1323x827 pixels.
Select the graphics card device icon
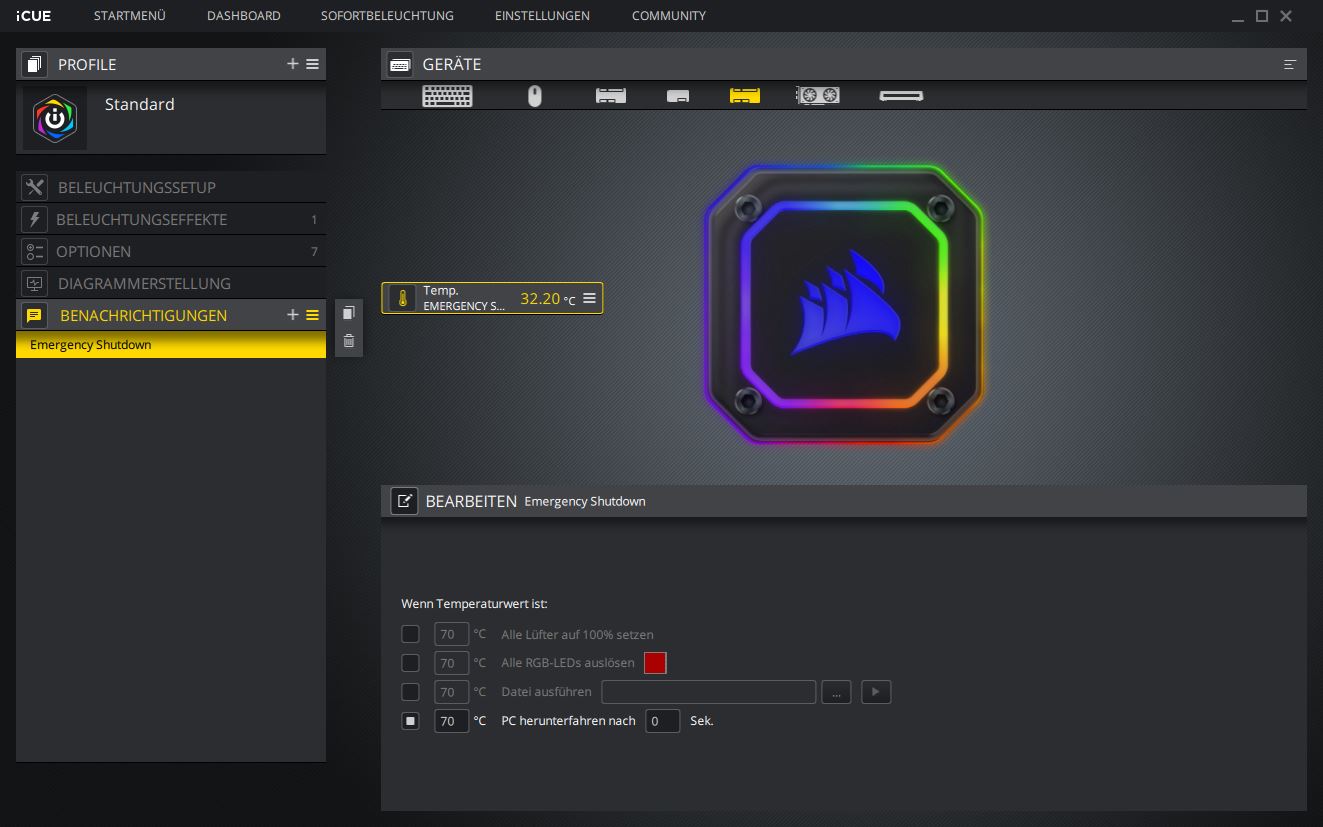pyautogui.click(x=817, y=96)
